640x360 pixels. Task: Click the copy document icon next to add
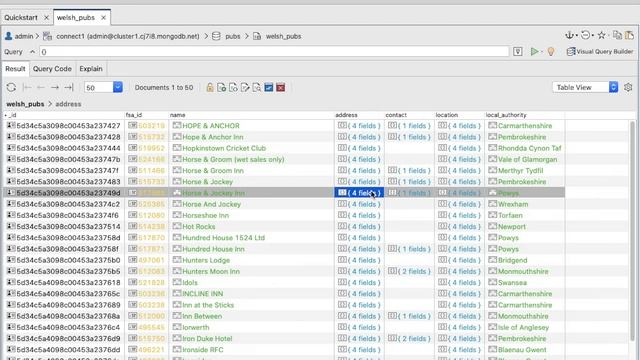[x=233, y=88]
